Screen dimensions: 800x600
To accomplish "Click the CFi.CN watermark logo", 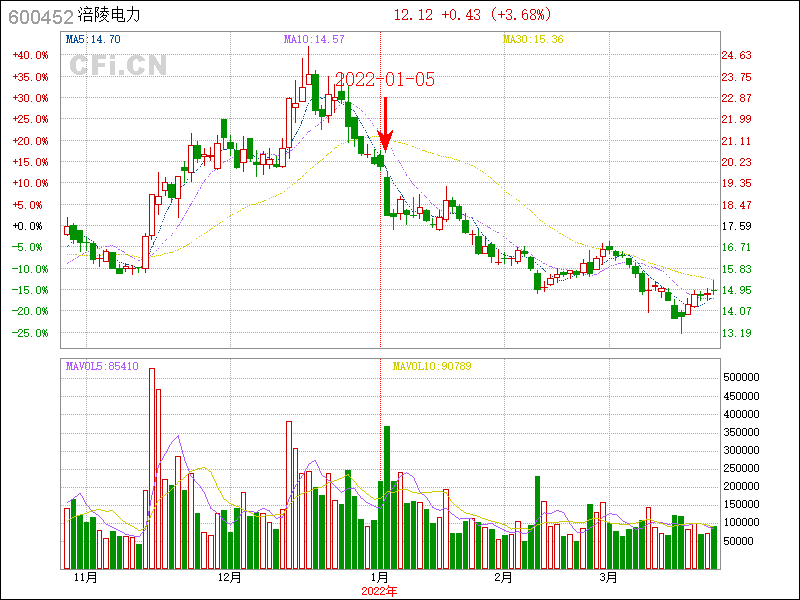I will coord(117,66).
